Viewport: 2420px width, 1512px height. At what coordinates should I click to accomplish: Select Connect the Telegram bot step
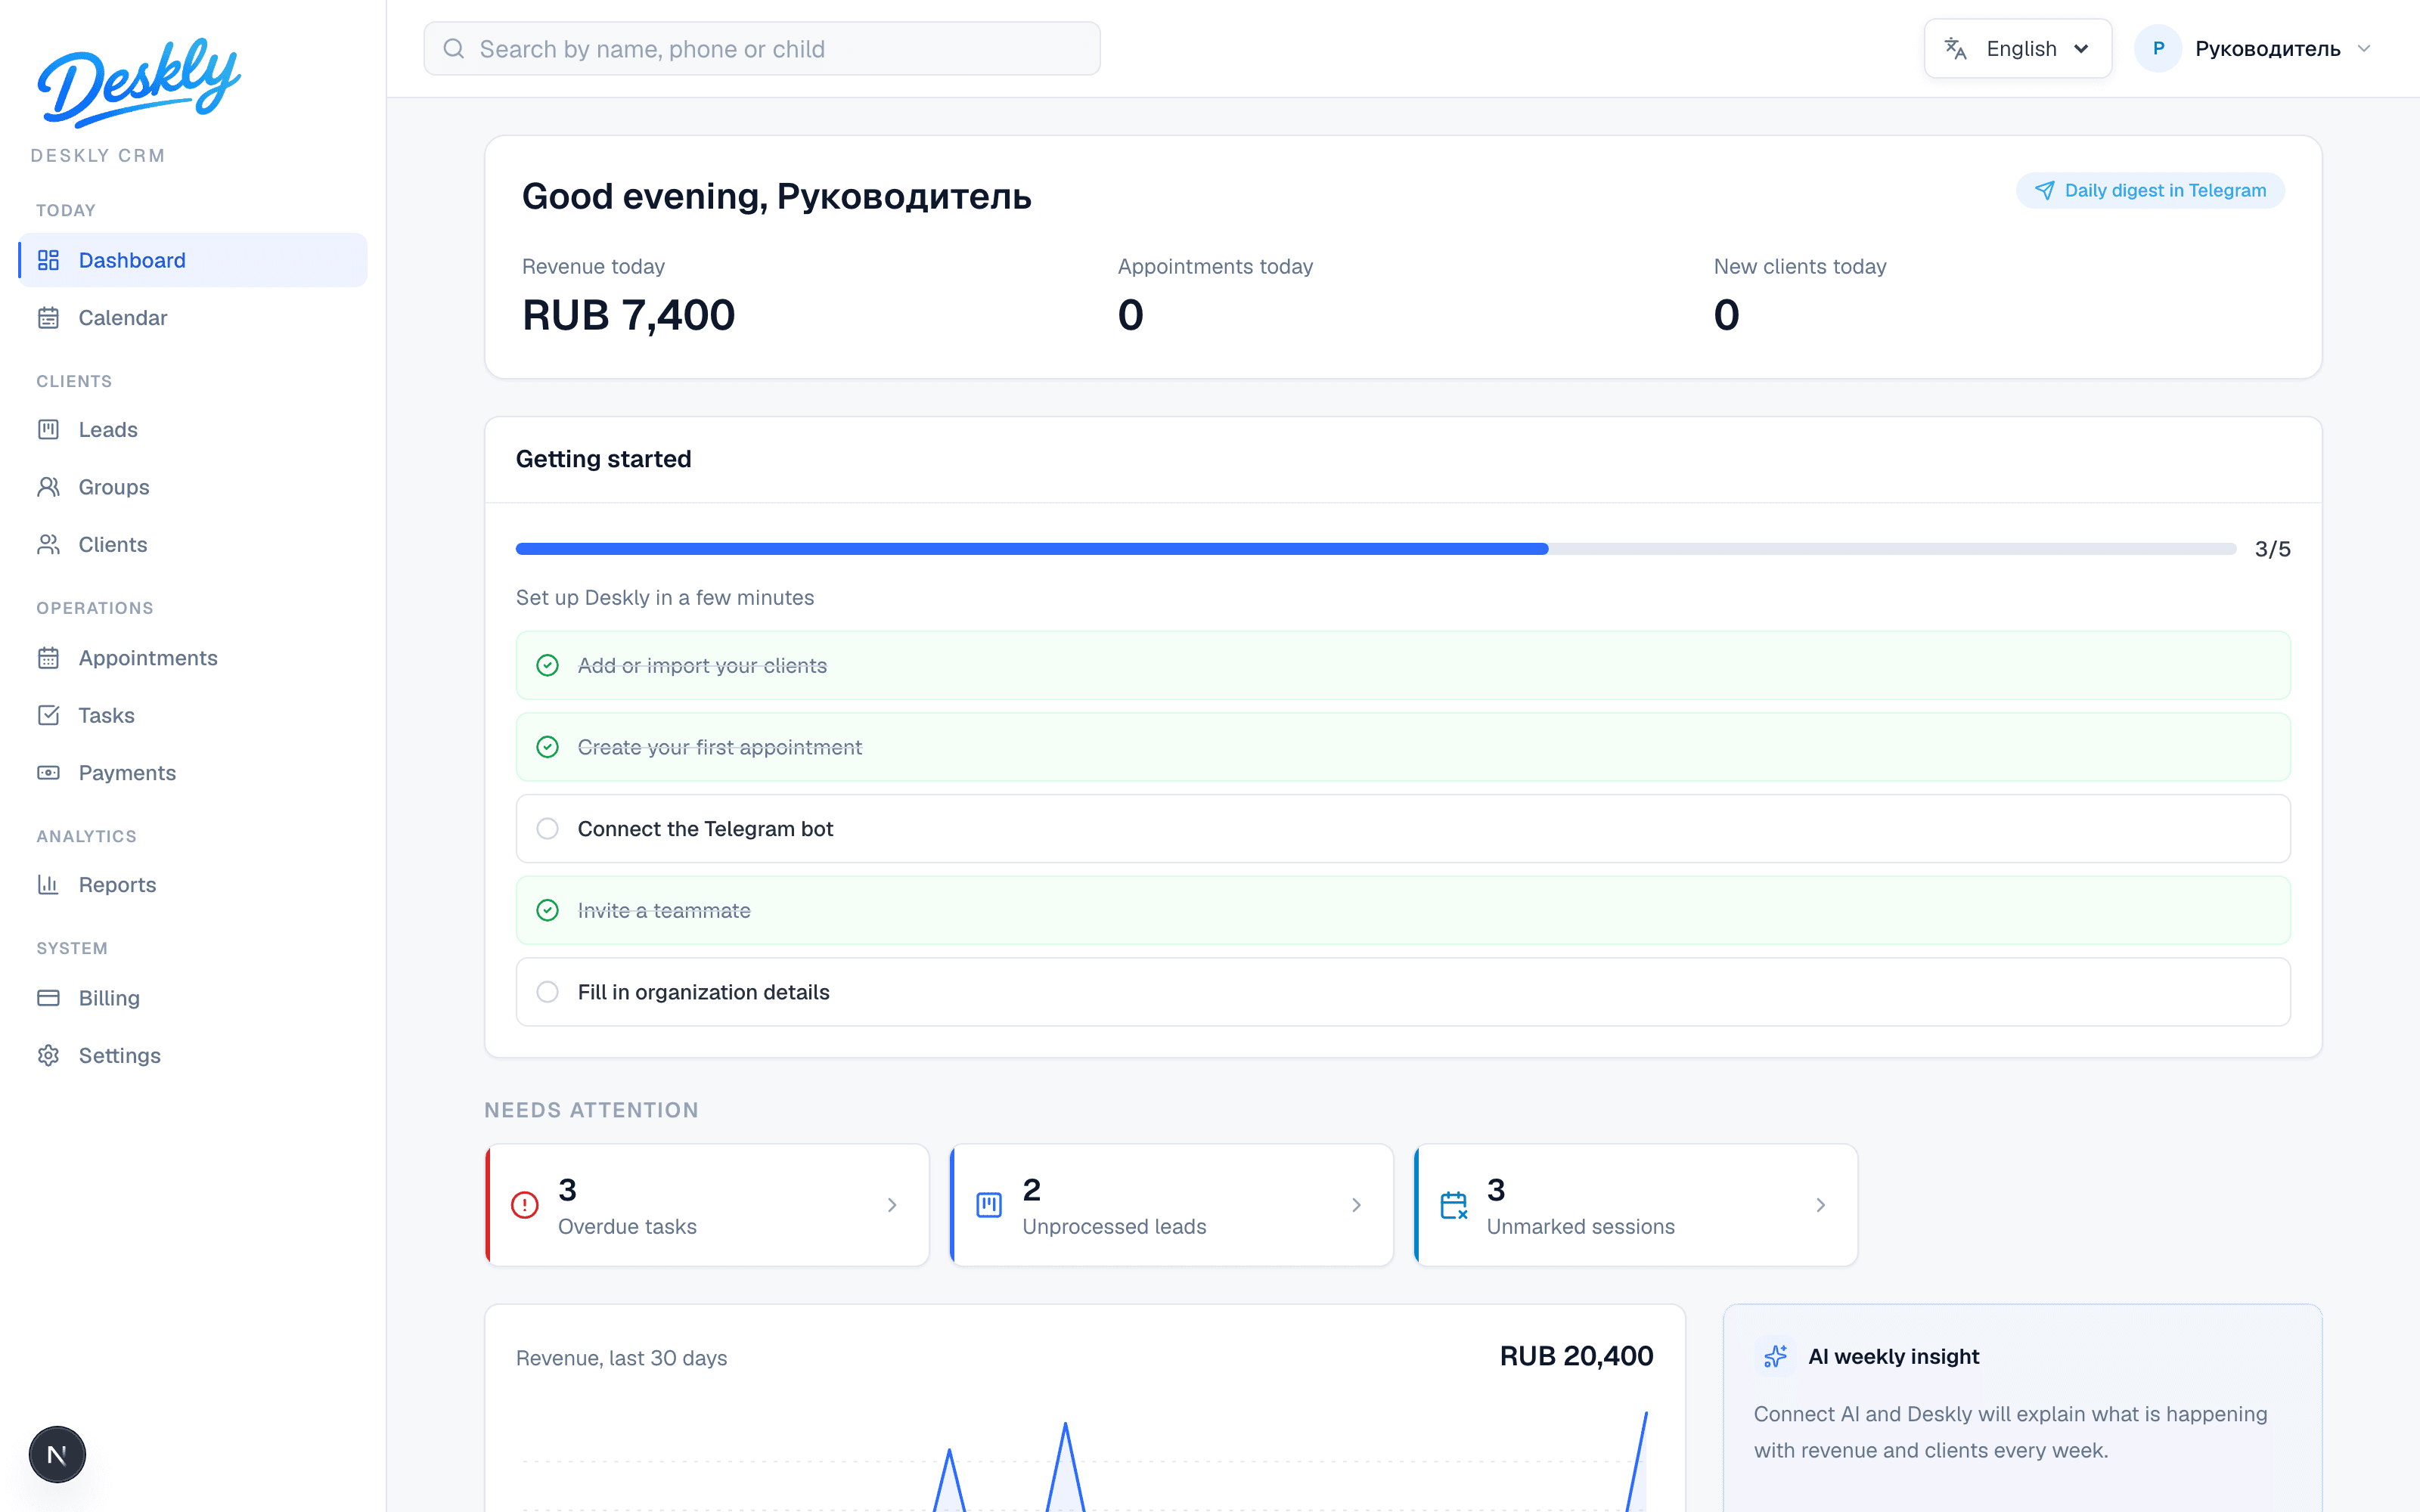coord(1403,828)
